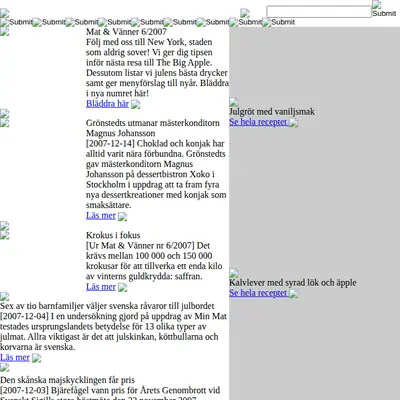Click the Mat & Vänner 6/2007 cover thumbnail
Image resolution: width=400 pixels, height=400 pixels.
(5, 31)
